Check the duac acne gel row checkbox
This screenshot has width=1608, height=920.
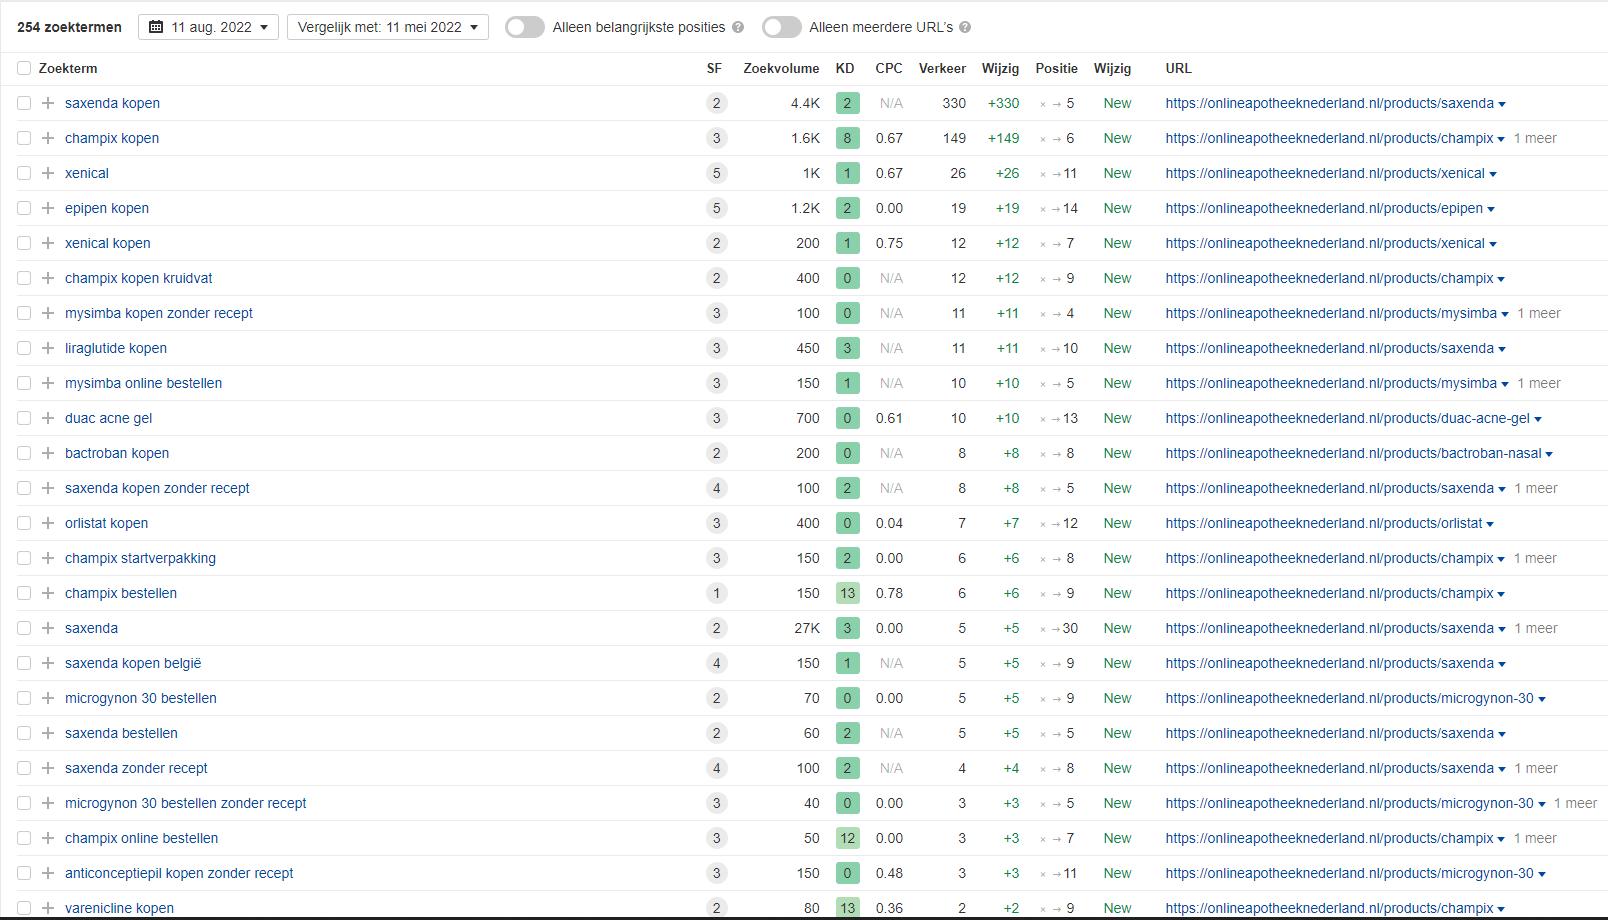coord(24,418)
